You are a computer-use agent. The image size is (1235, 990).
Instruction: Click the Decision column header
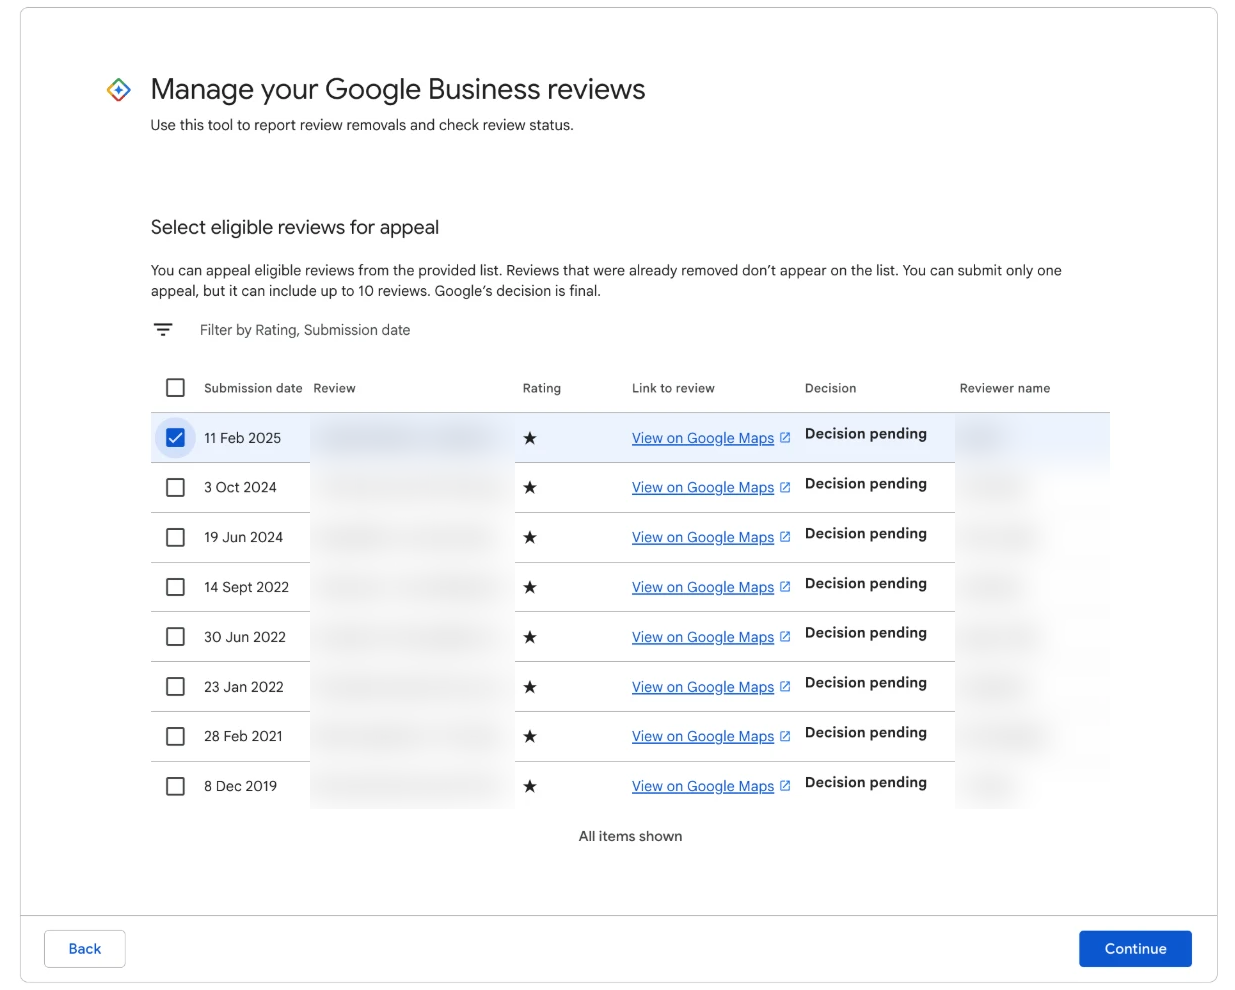pos(830,388)
